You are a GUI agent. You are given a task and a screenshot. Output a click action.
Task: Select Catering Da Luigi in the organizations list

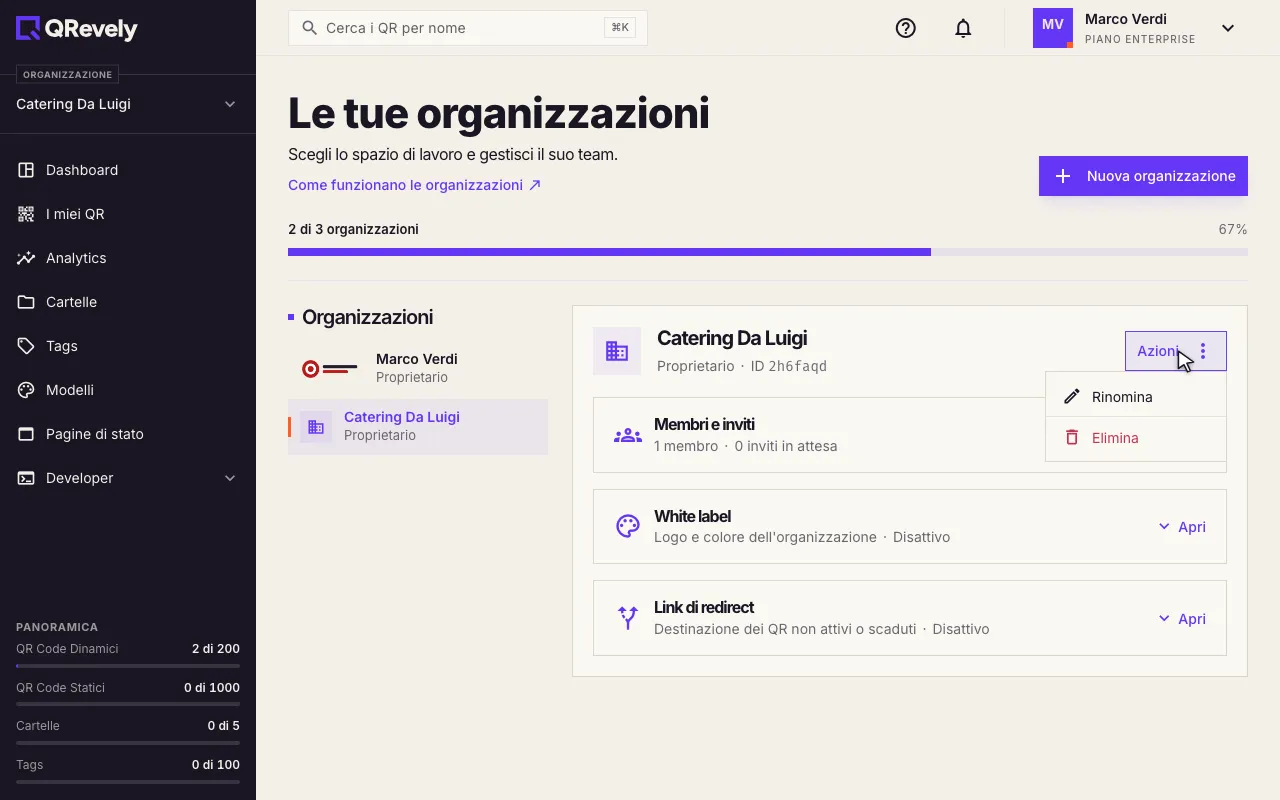click(x=418, y=427)
